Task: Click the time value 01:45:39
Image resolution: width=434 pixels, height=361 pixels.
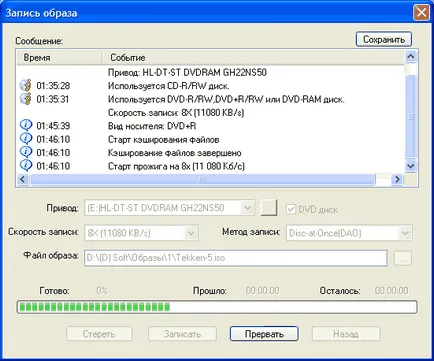Action: (x=53, y=126)
